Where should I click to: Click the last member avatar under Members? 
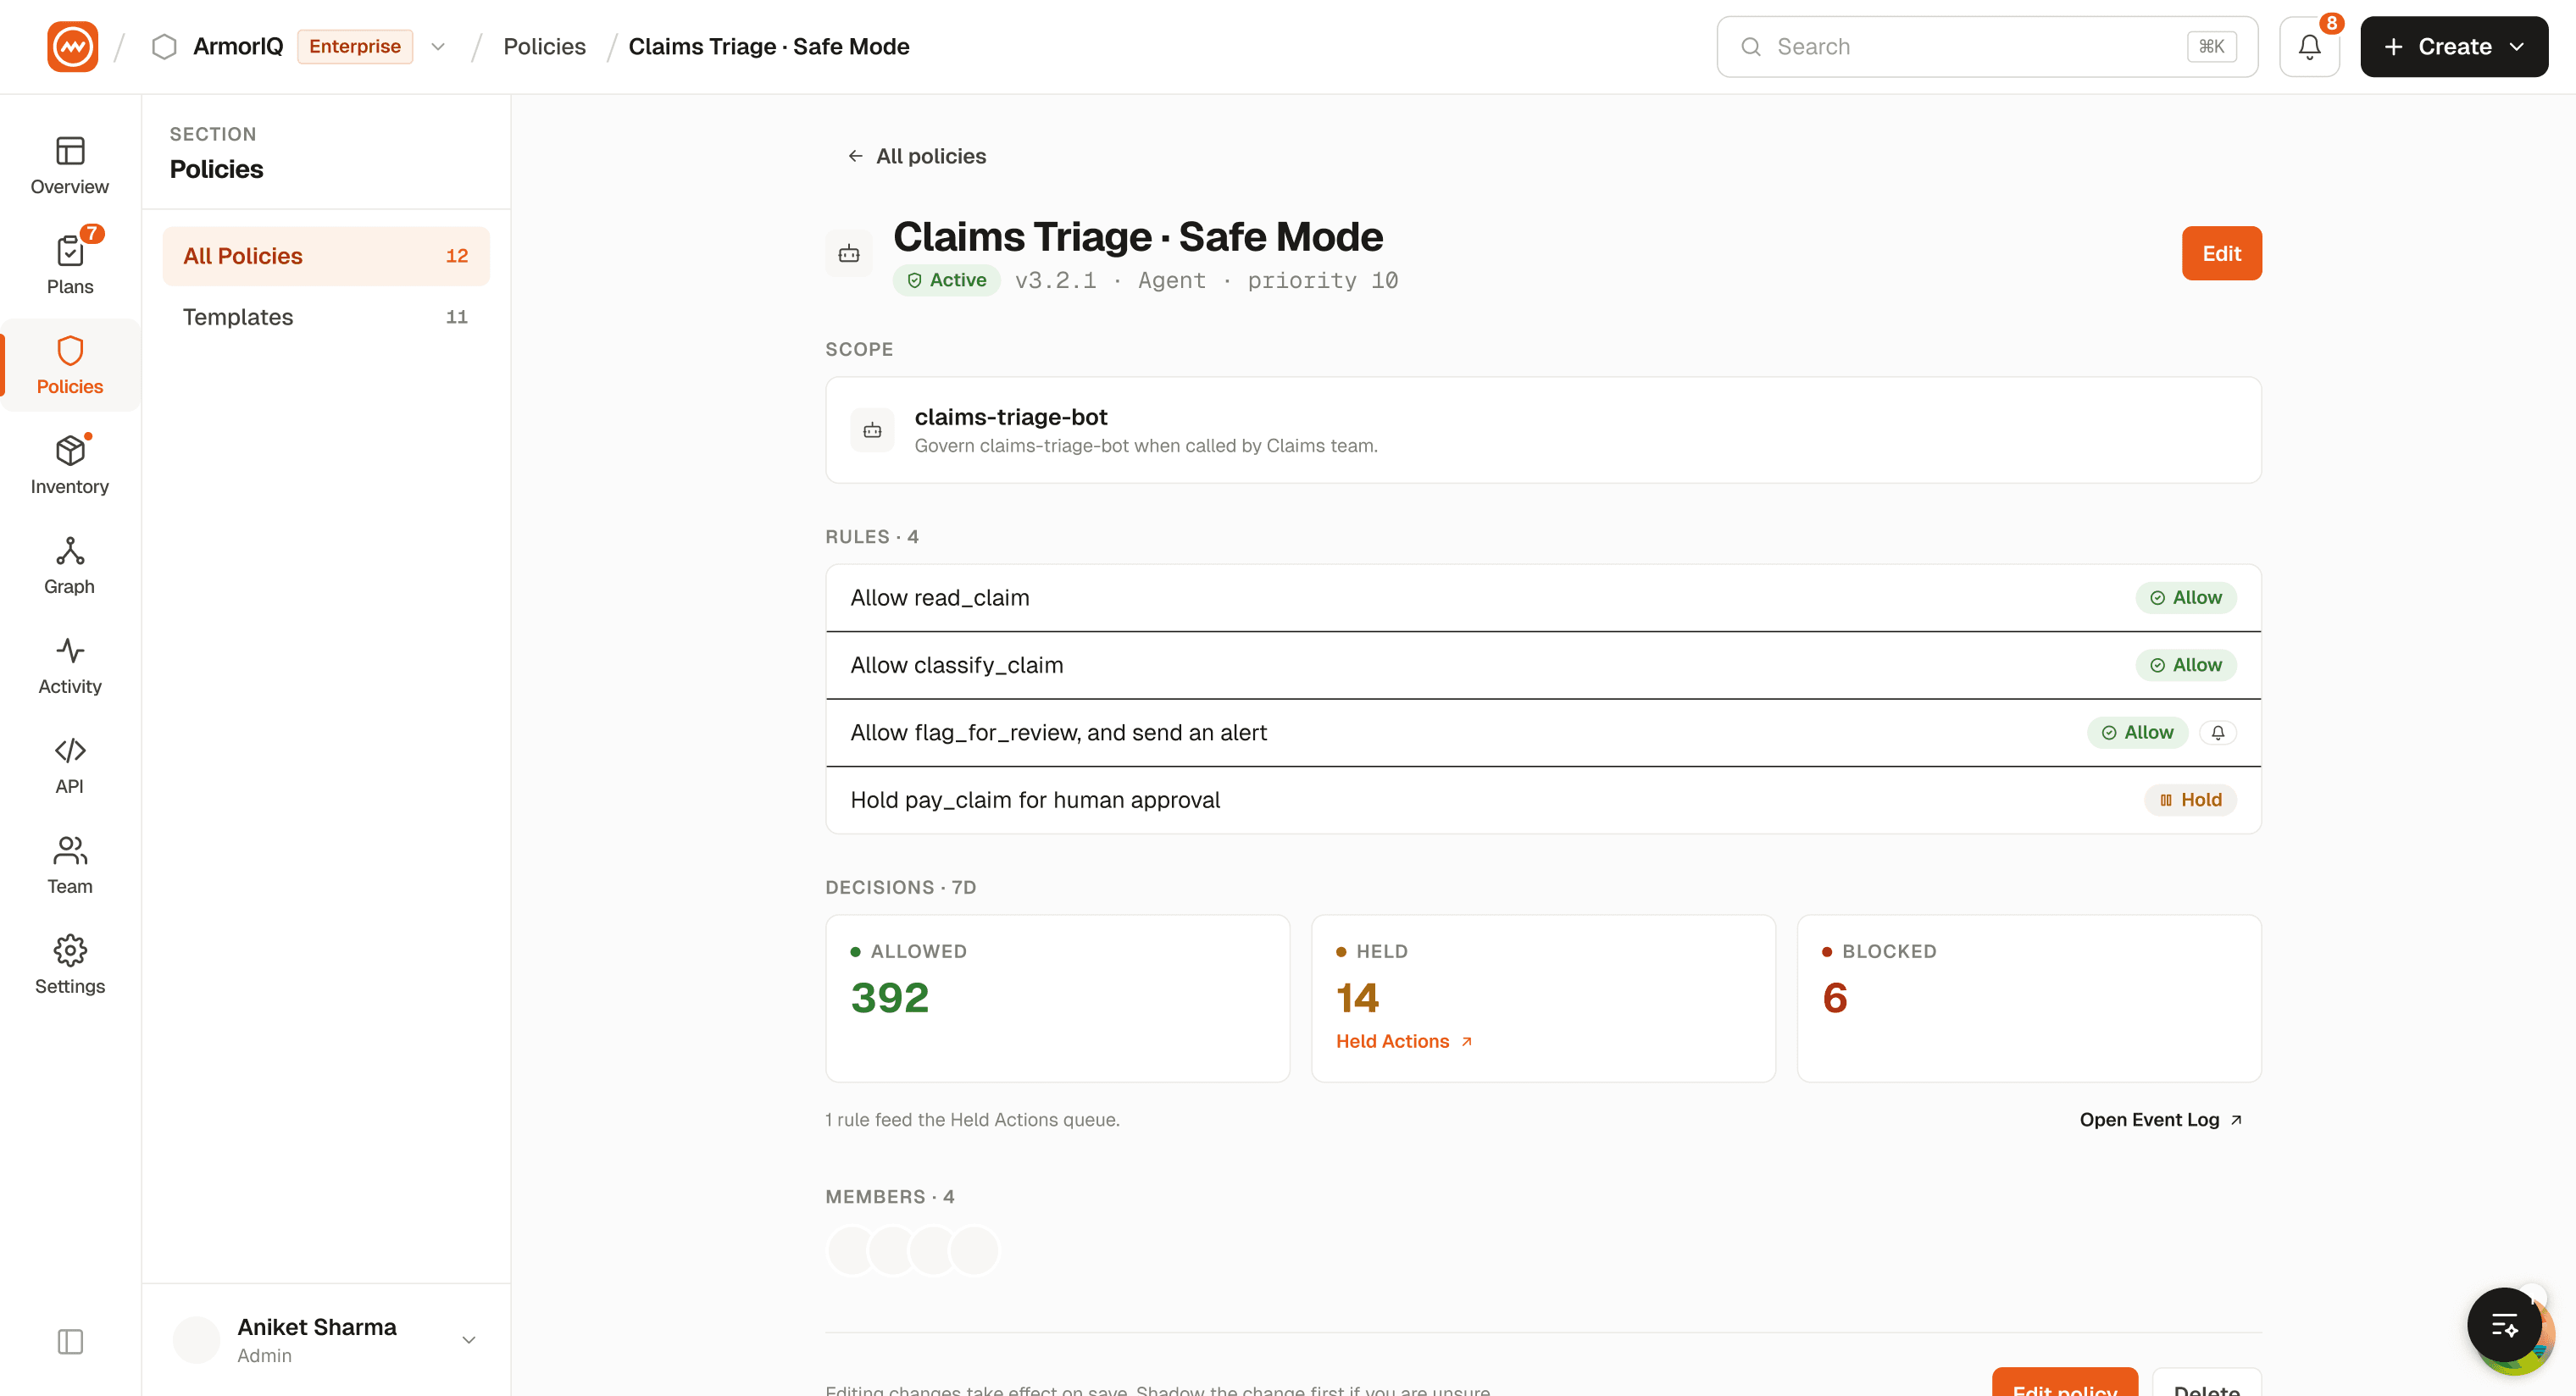point(974,1250)
